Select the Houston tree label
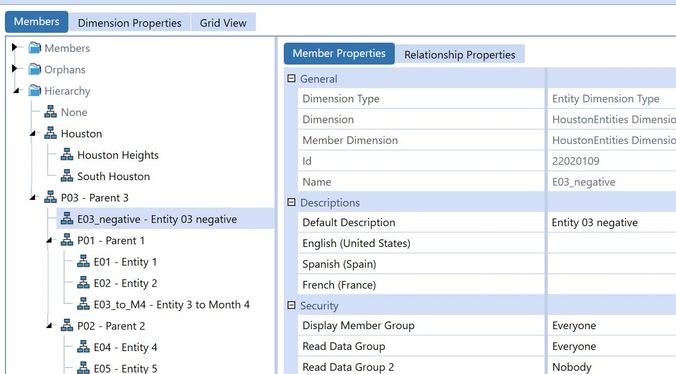The width and height of the screenshot is (676, 374). tap(81, 134)
